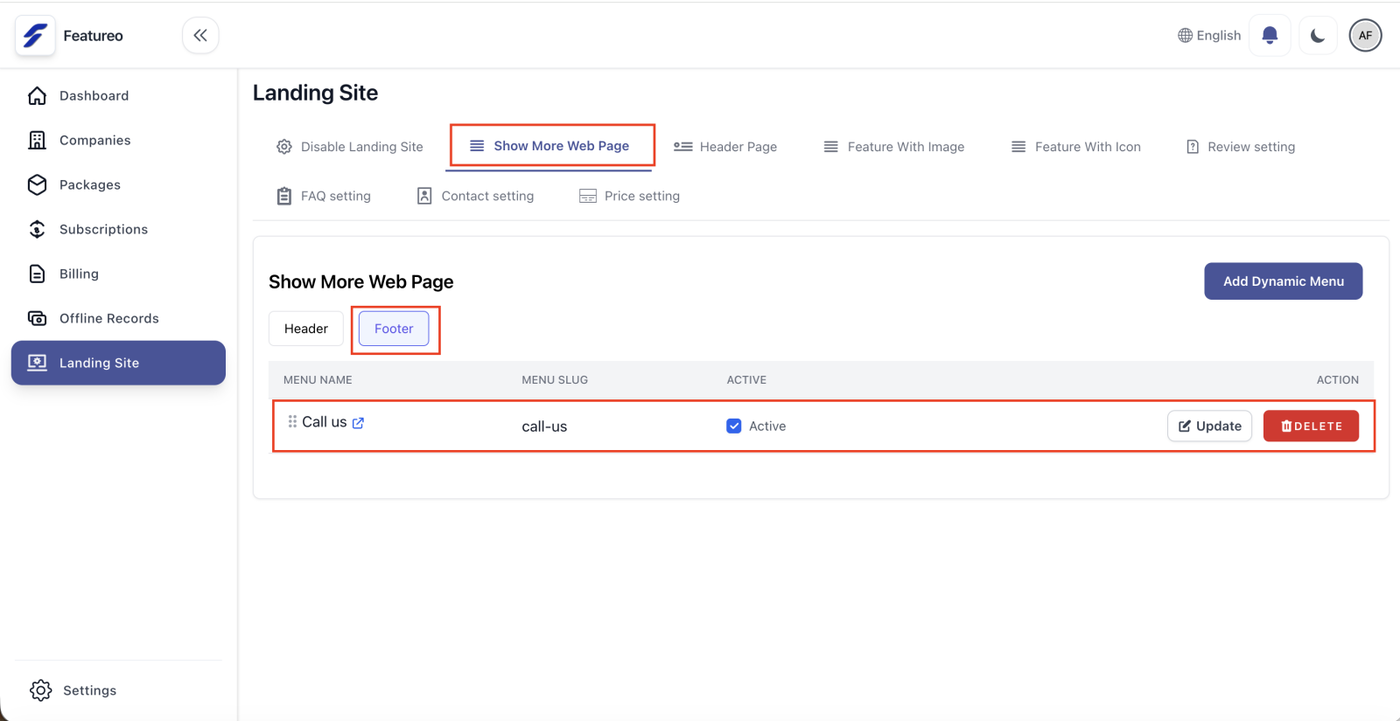
Task: Click the Update button for call-us
Action: [x=1209, y=426]
